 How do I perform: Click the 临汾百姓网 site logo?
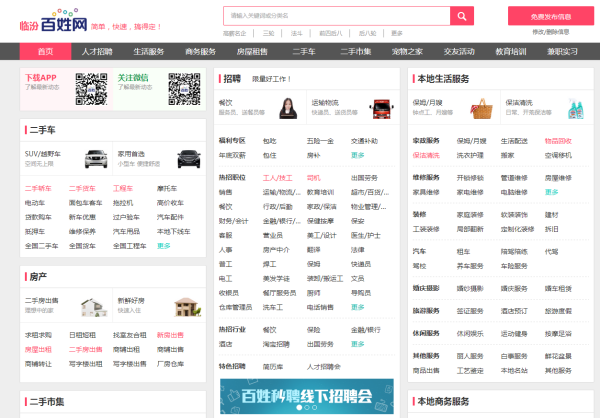54,21
